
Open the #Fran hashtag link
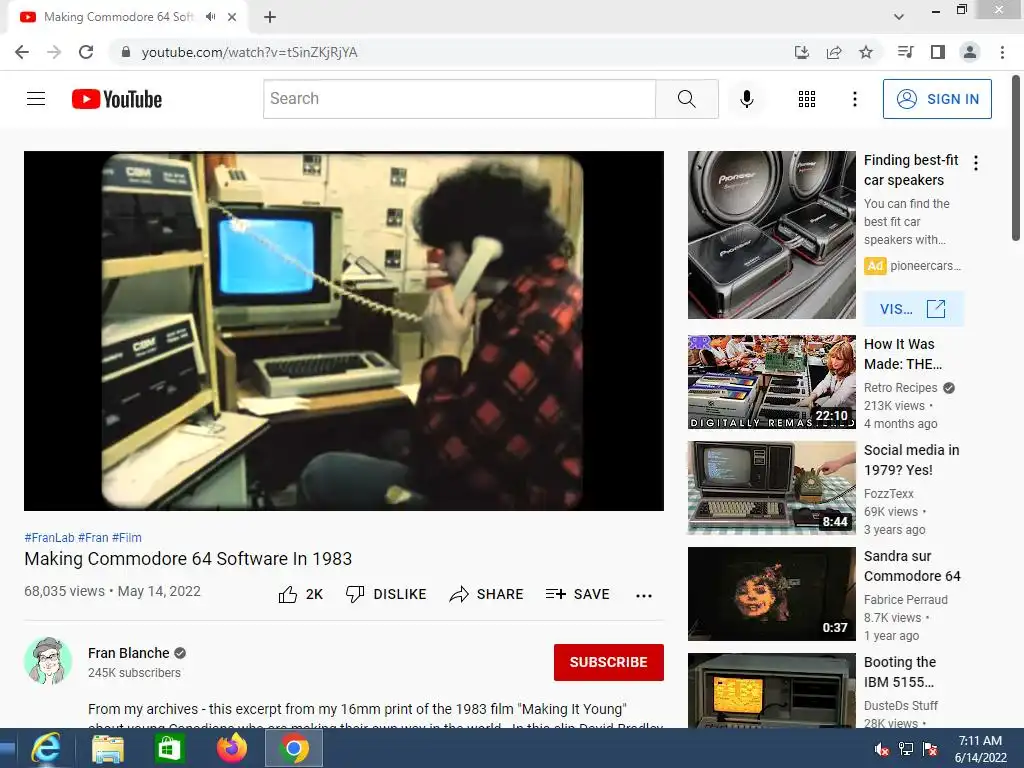pos(93,537)
